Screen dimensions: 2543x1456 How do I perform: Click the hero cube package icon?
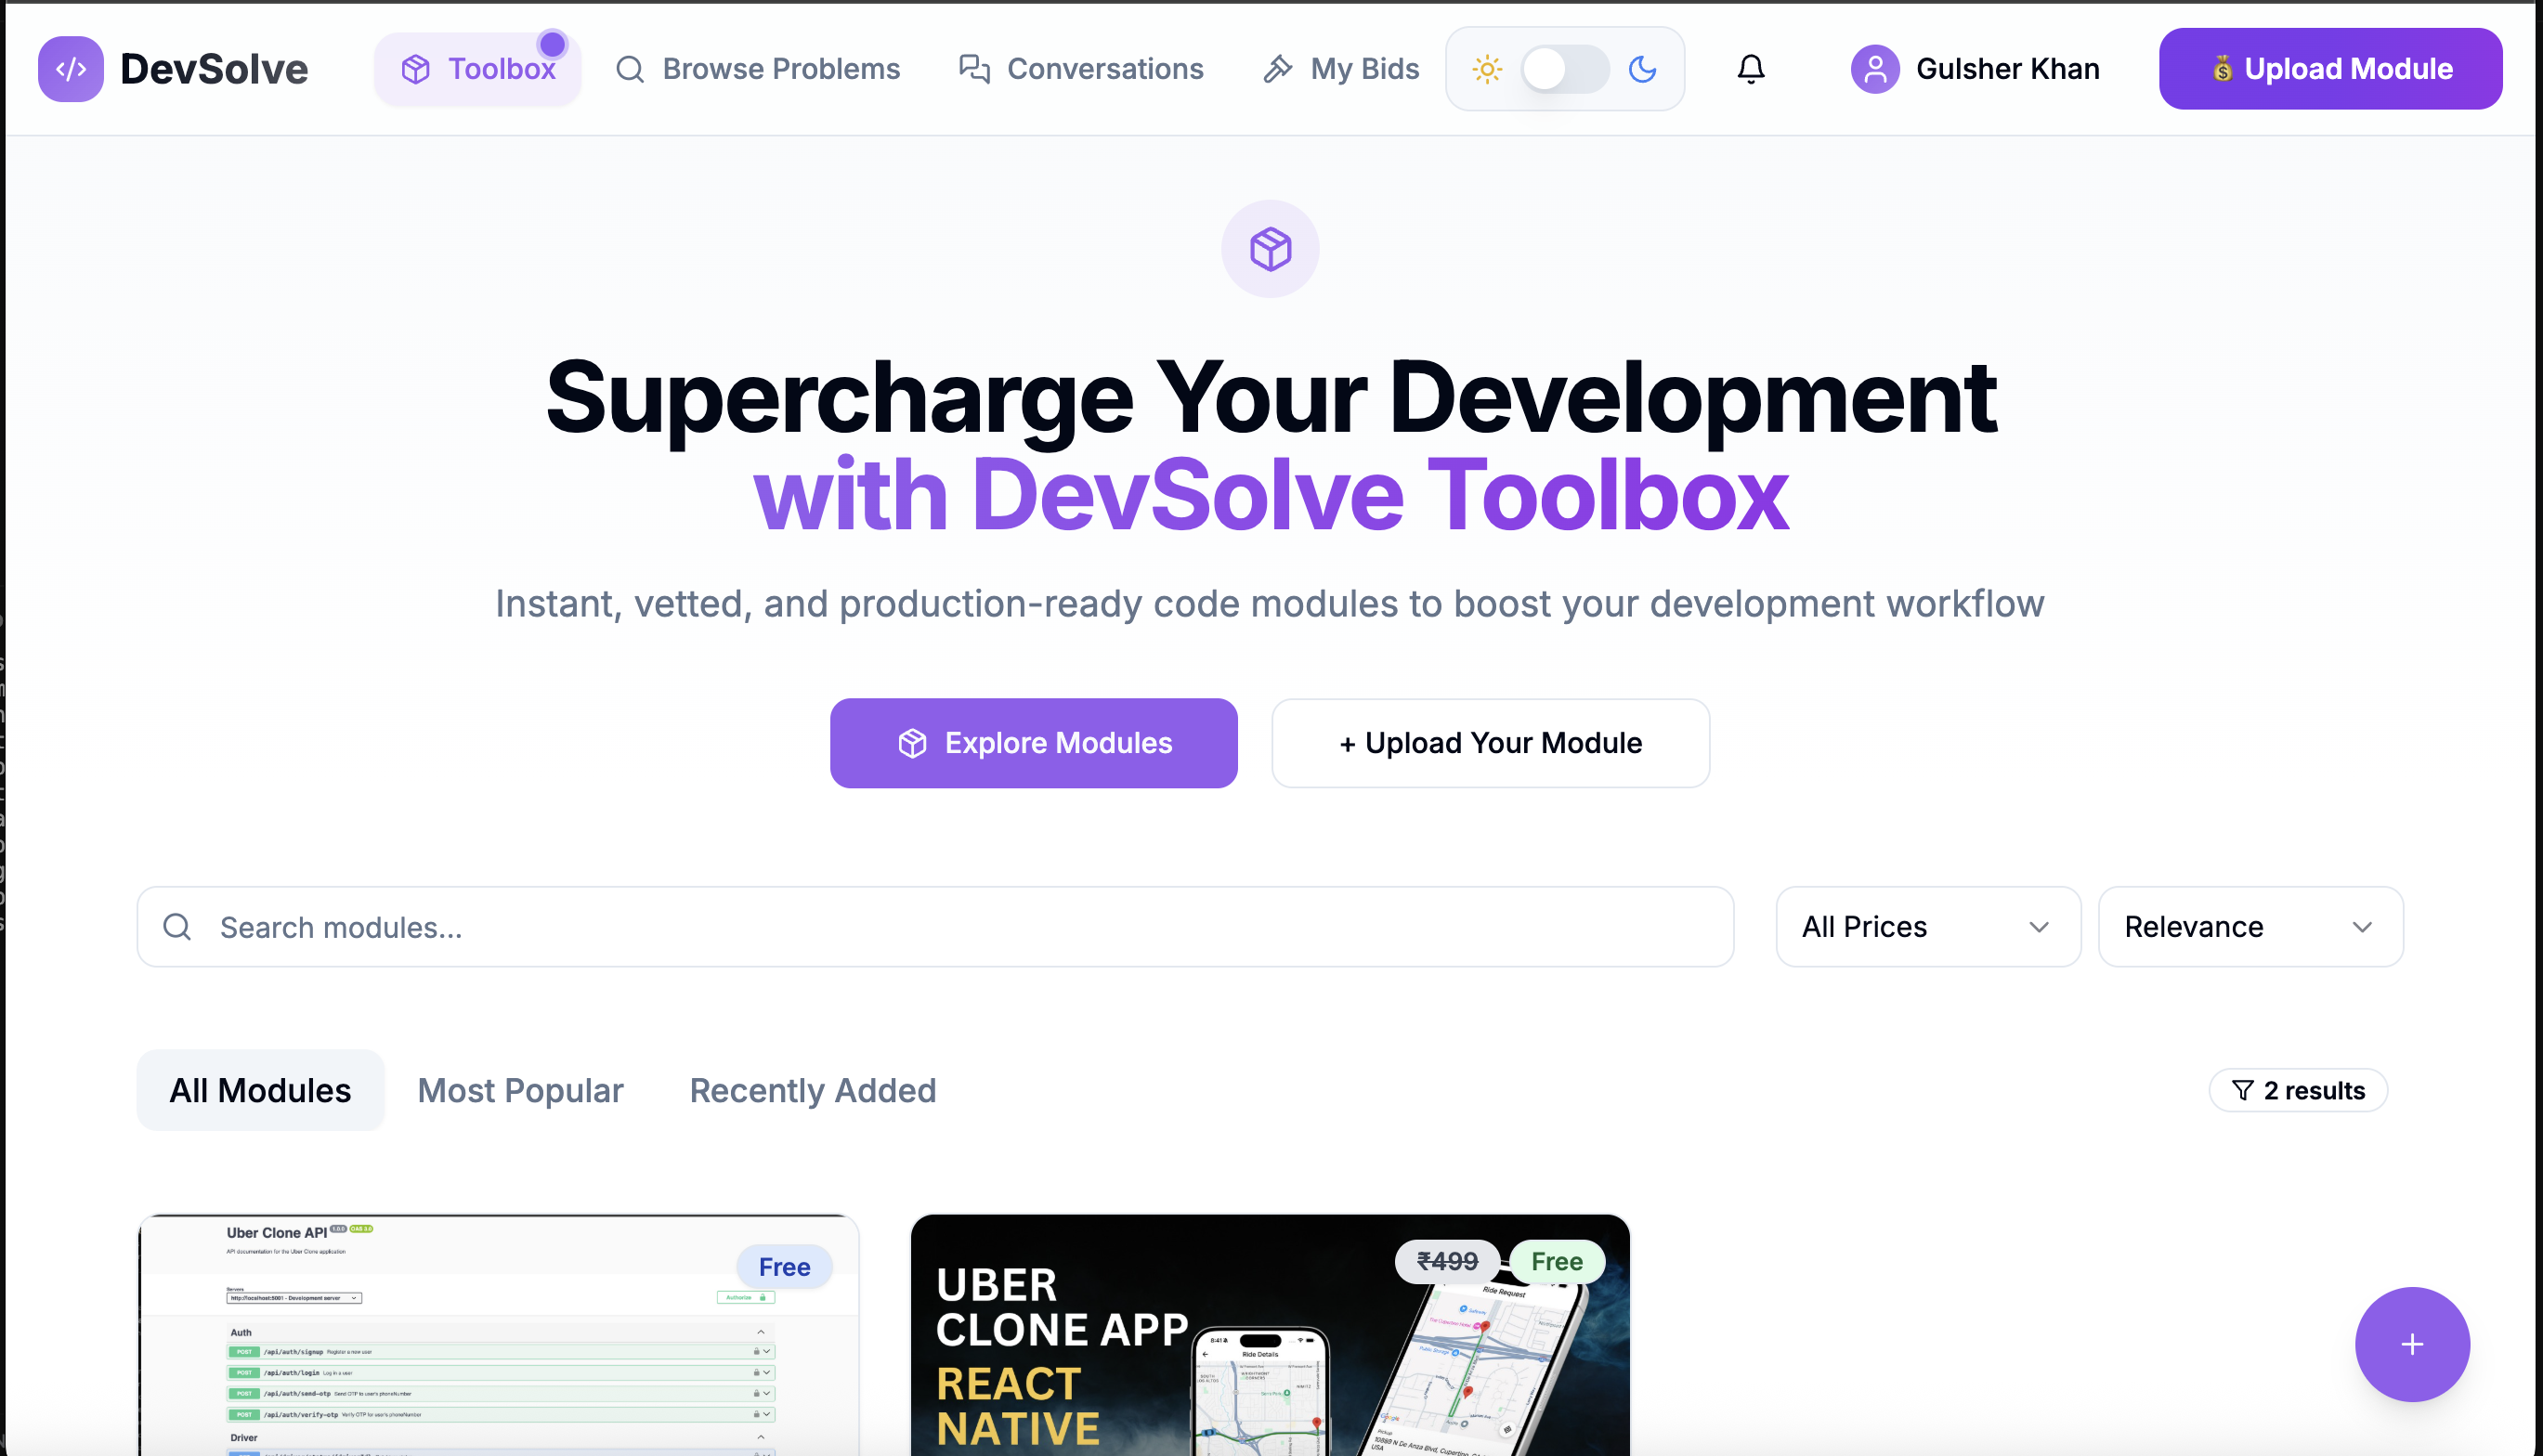[1270, 249]
